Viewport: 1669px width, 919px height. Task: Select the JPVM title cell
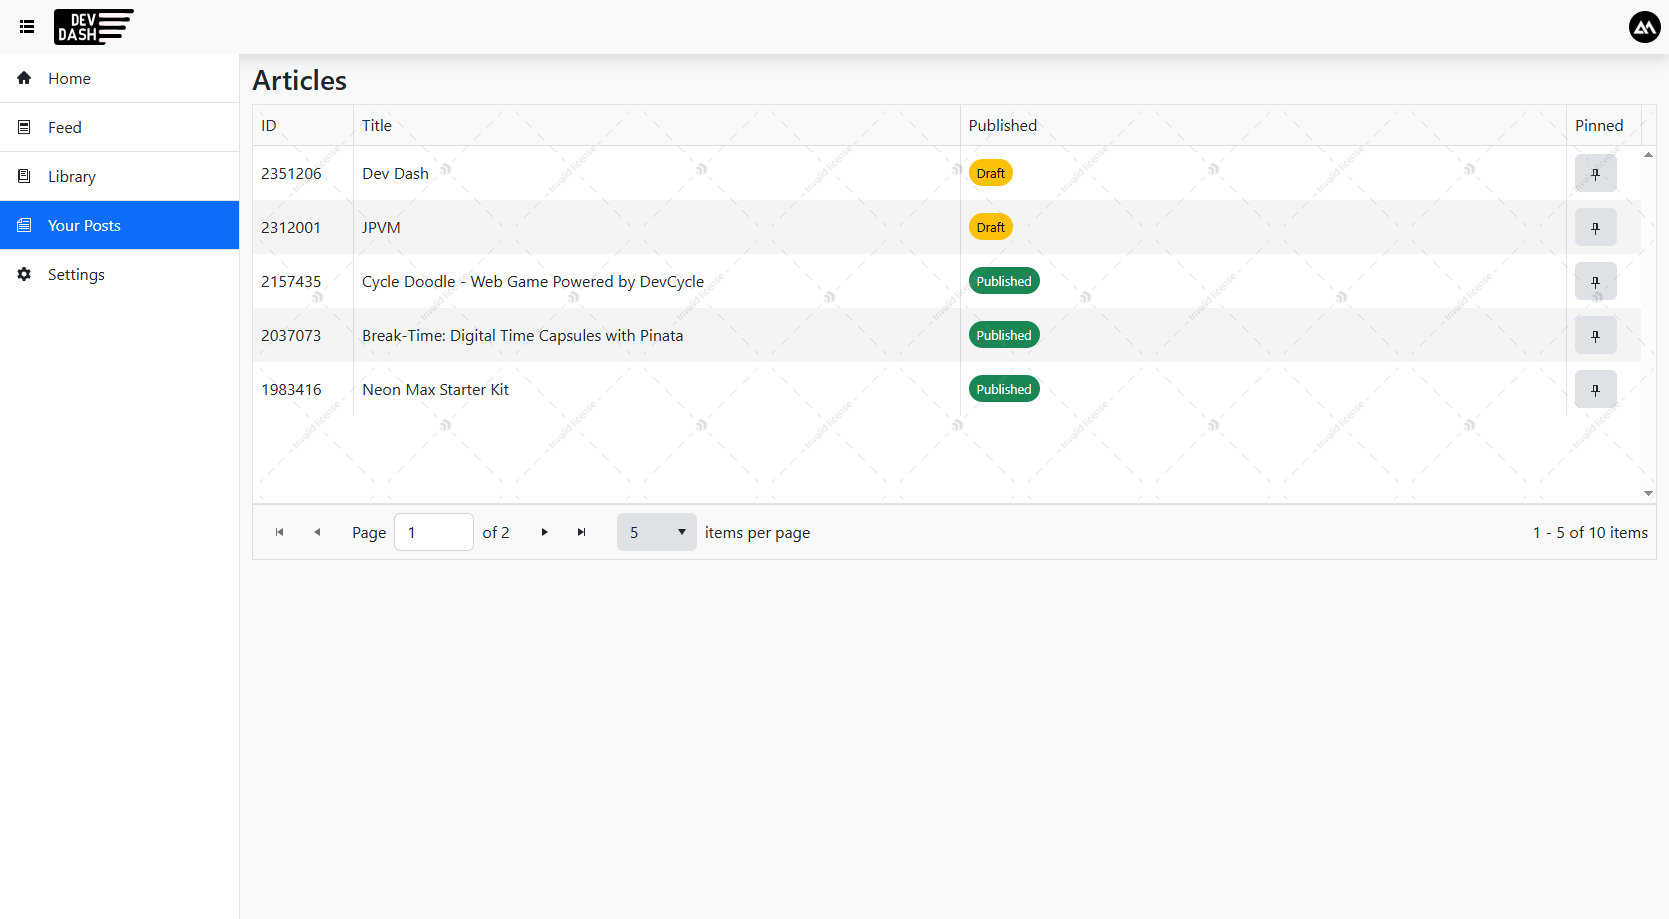point(657,227)
